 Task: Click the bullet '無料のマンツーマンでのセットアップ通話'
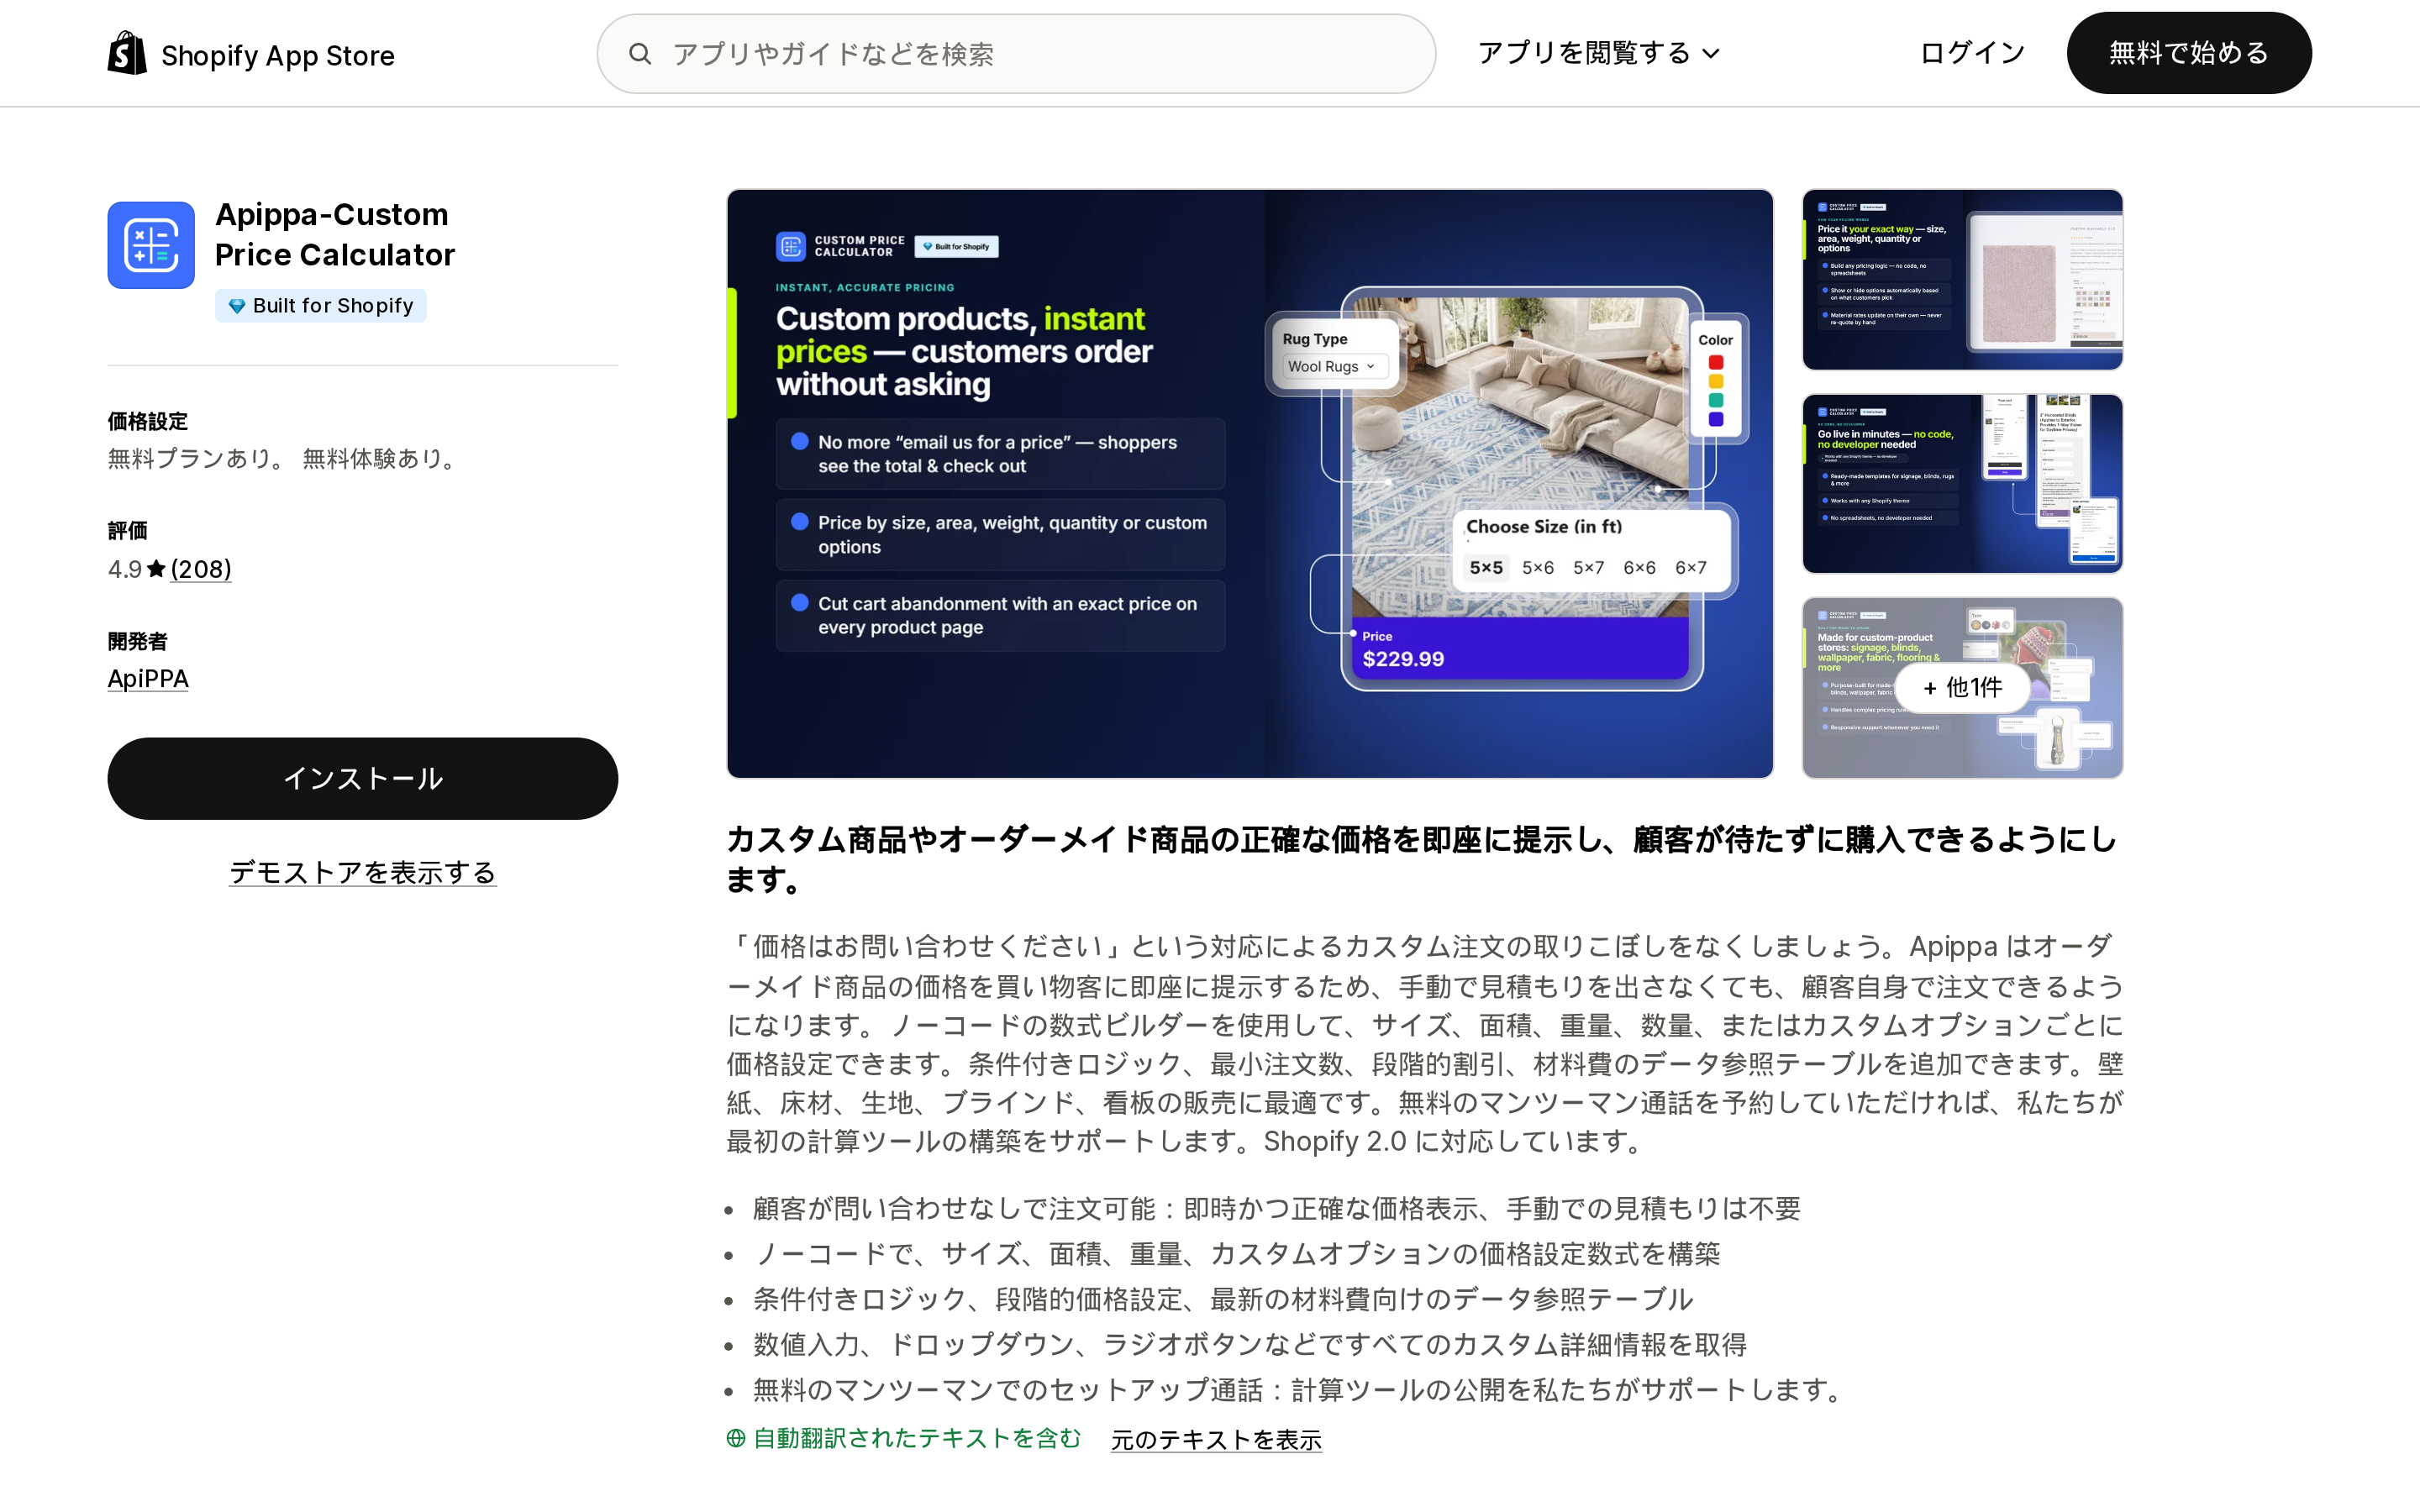point(1298,1390)
